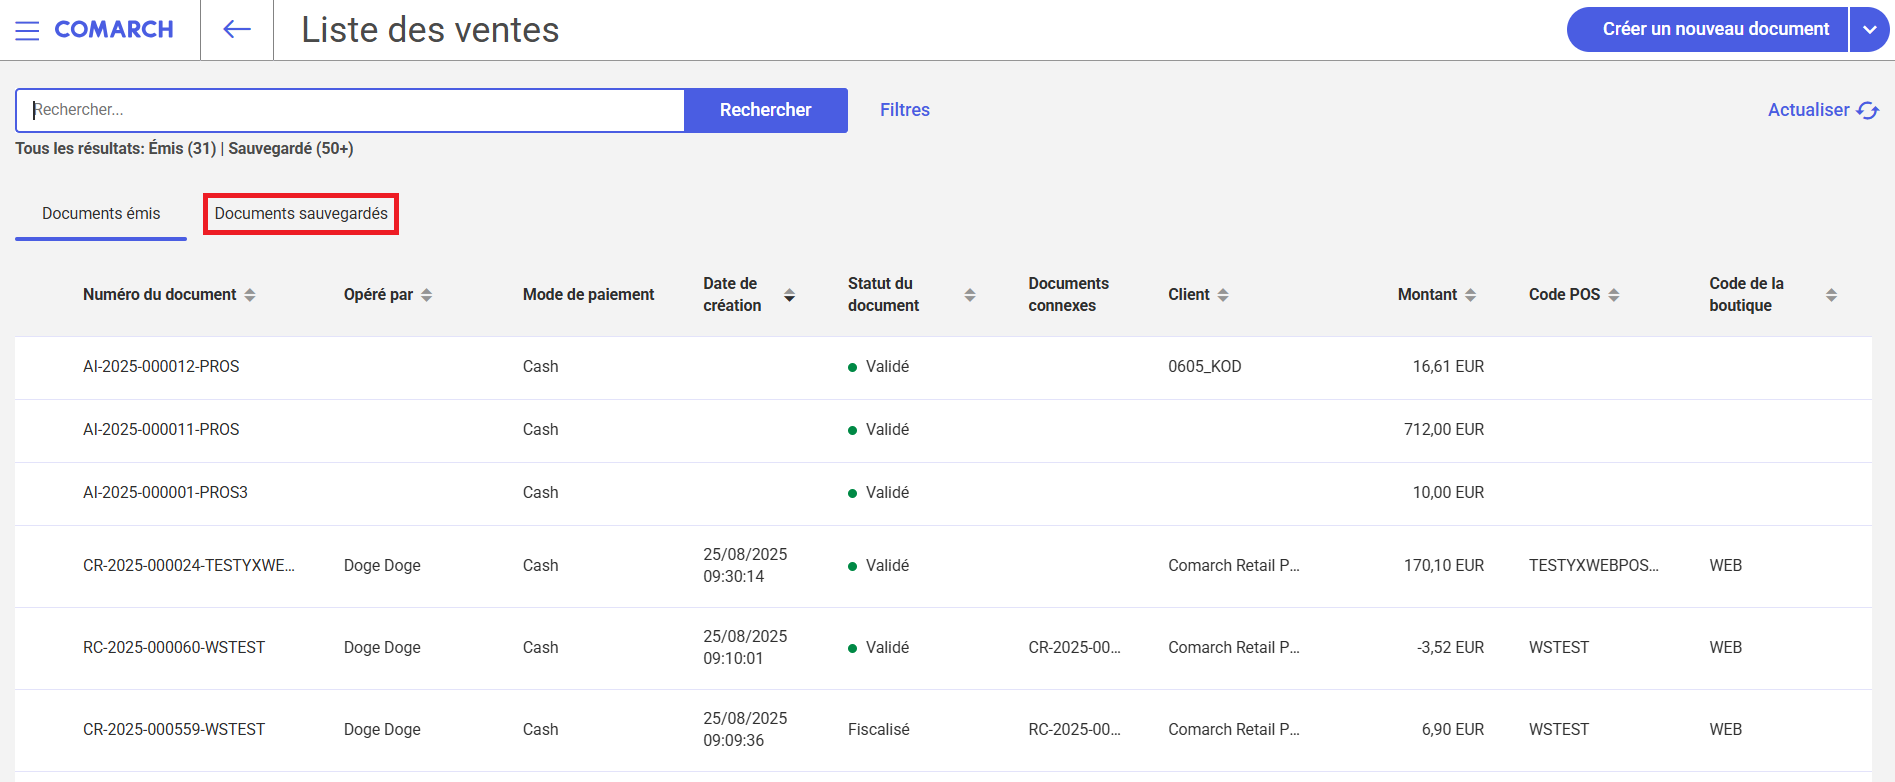Select the Documents émis tab
Screen dimensions: 1895x782
(101, 214)
